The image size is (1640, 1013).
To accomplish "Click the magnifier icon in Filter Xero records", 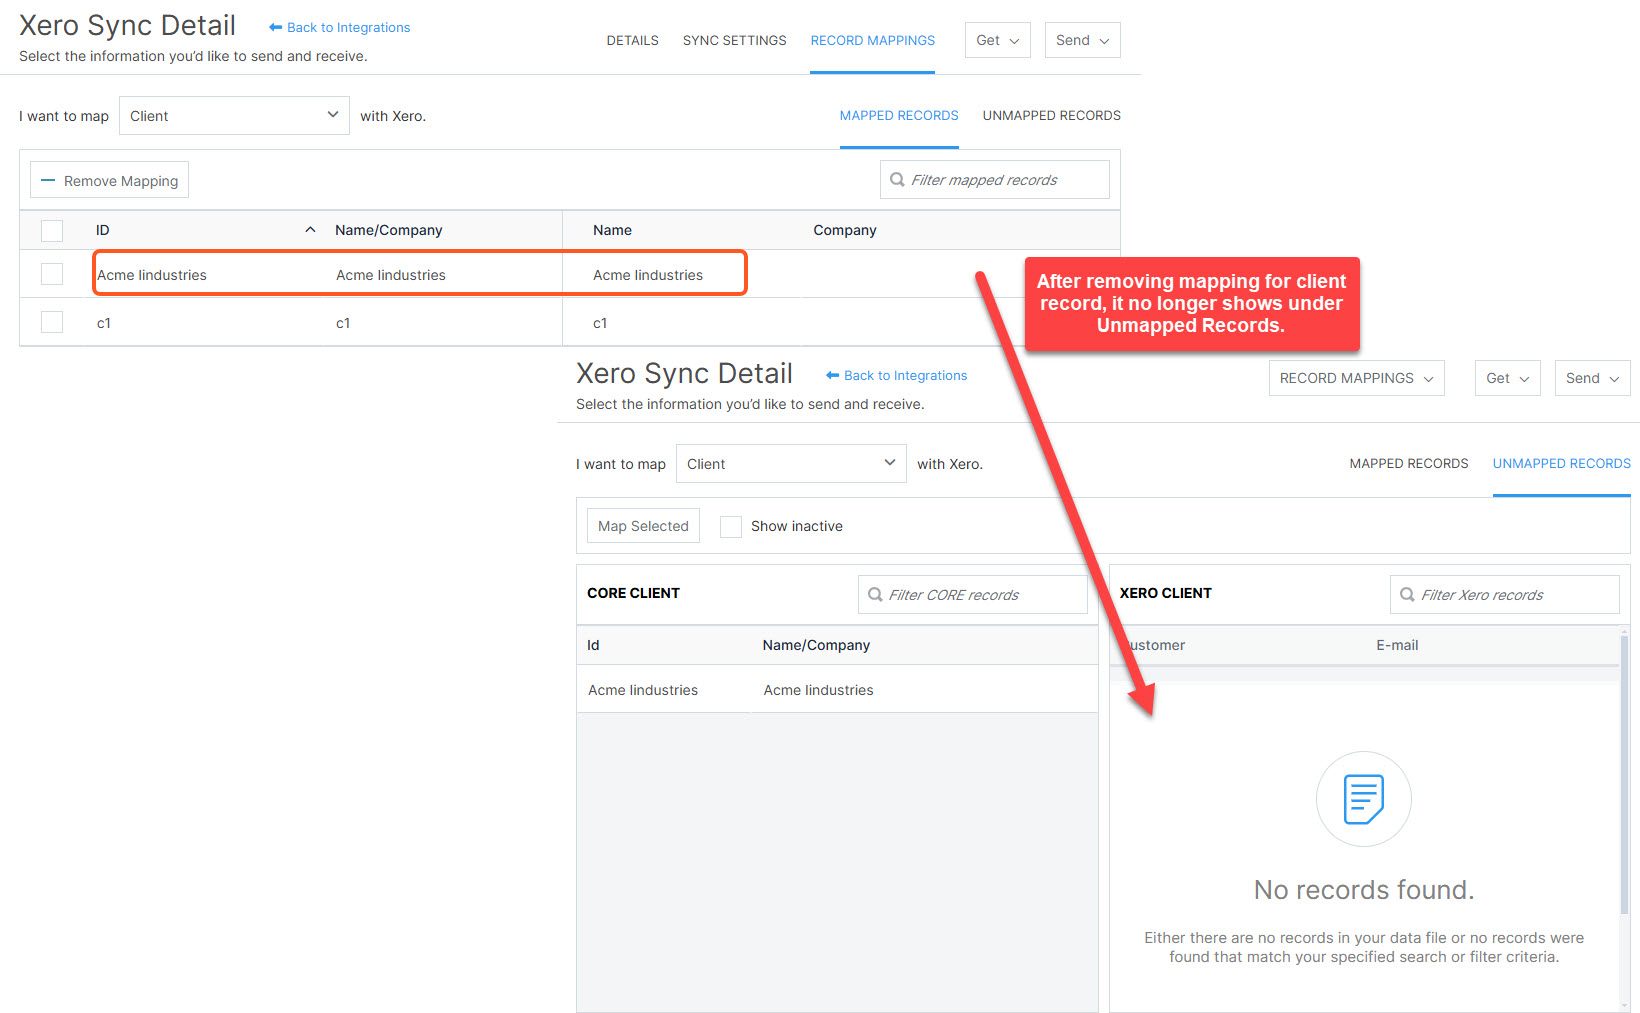I will point(1407,595).
